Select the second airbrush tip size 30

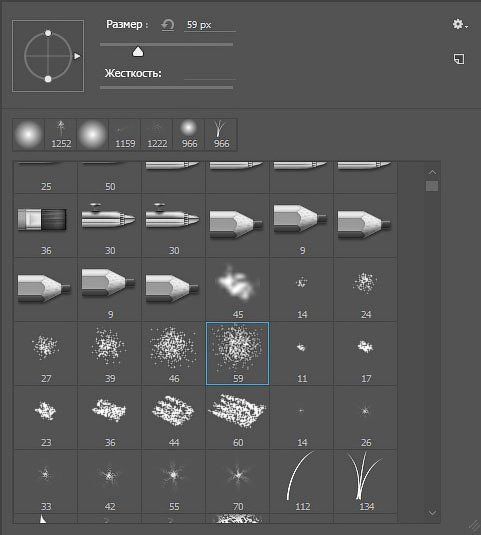point(174,226)
